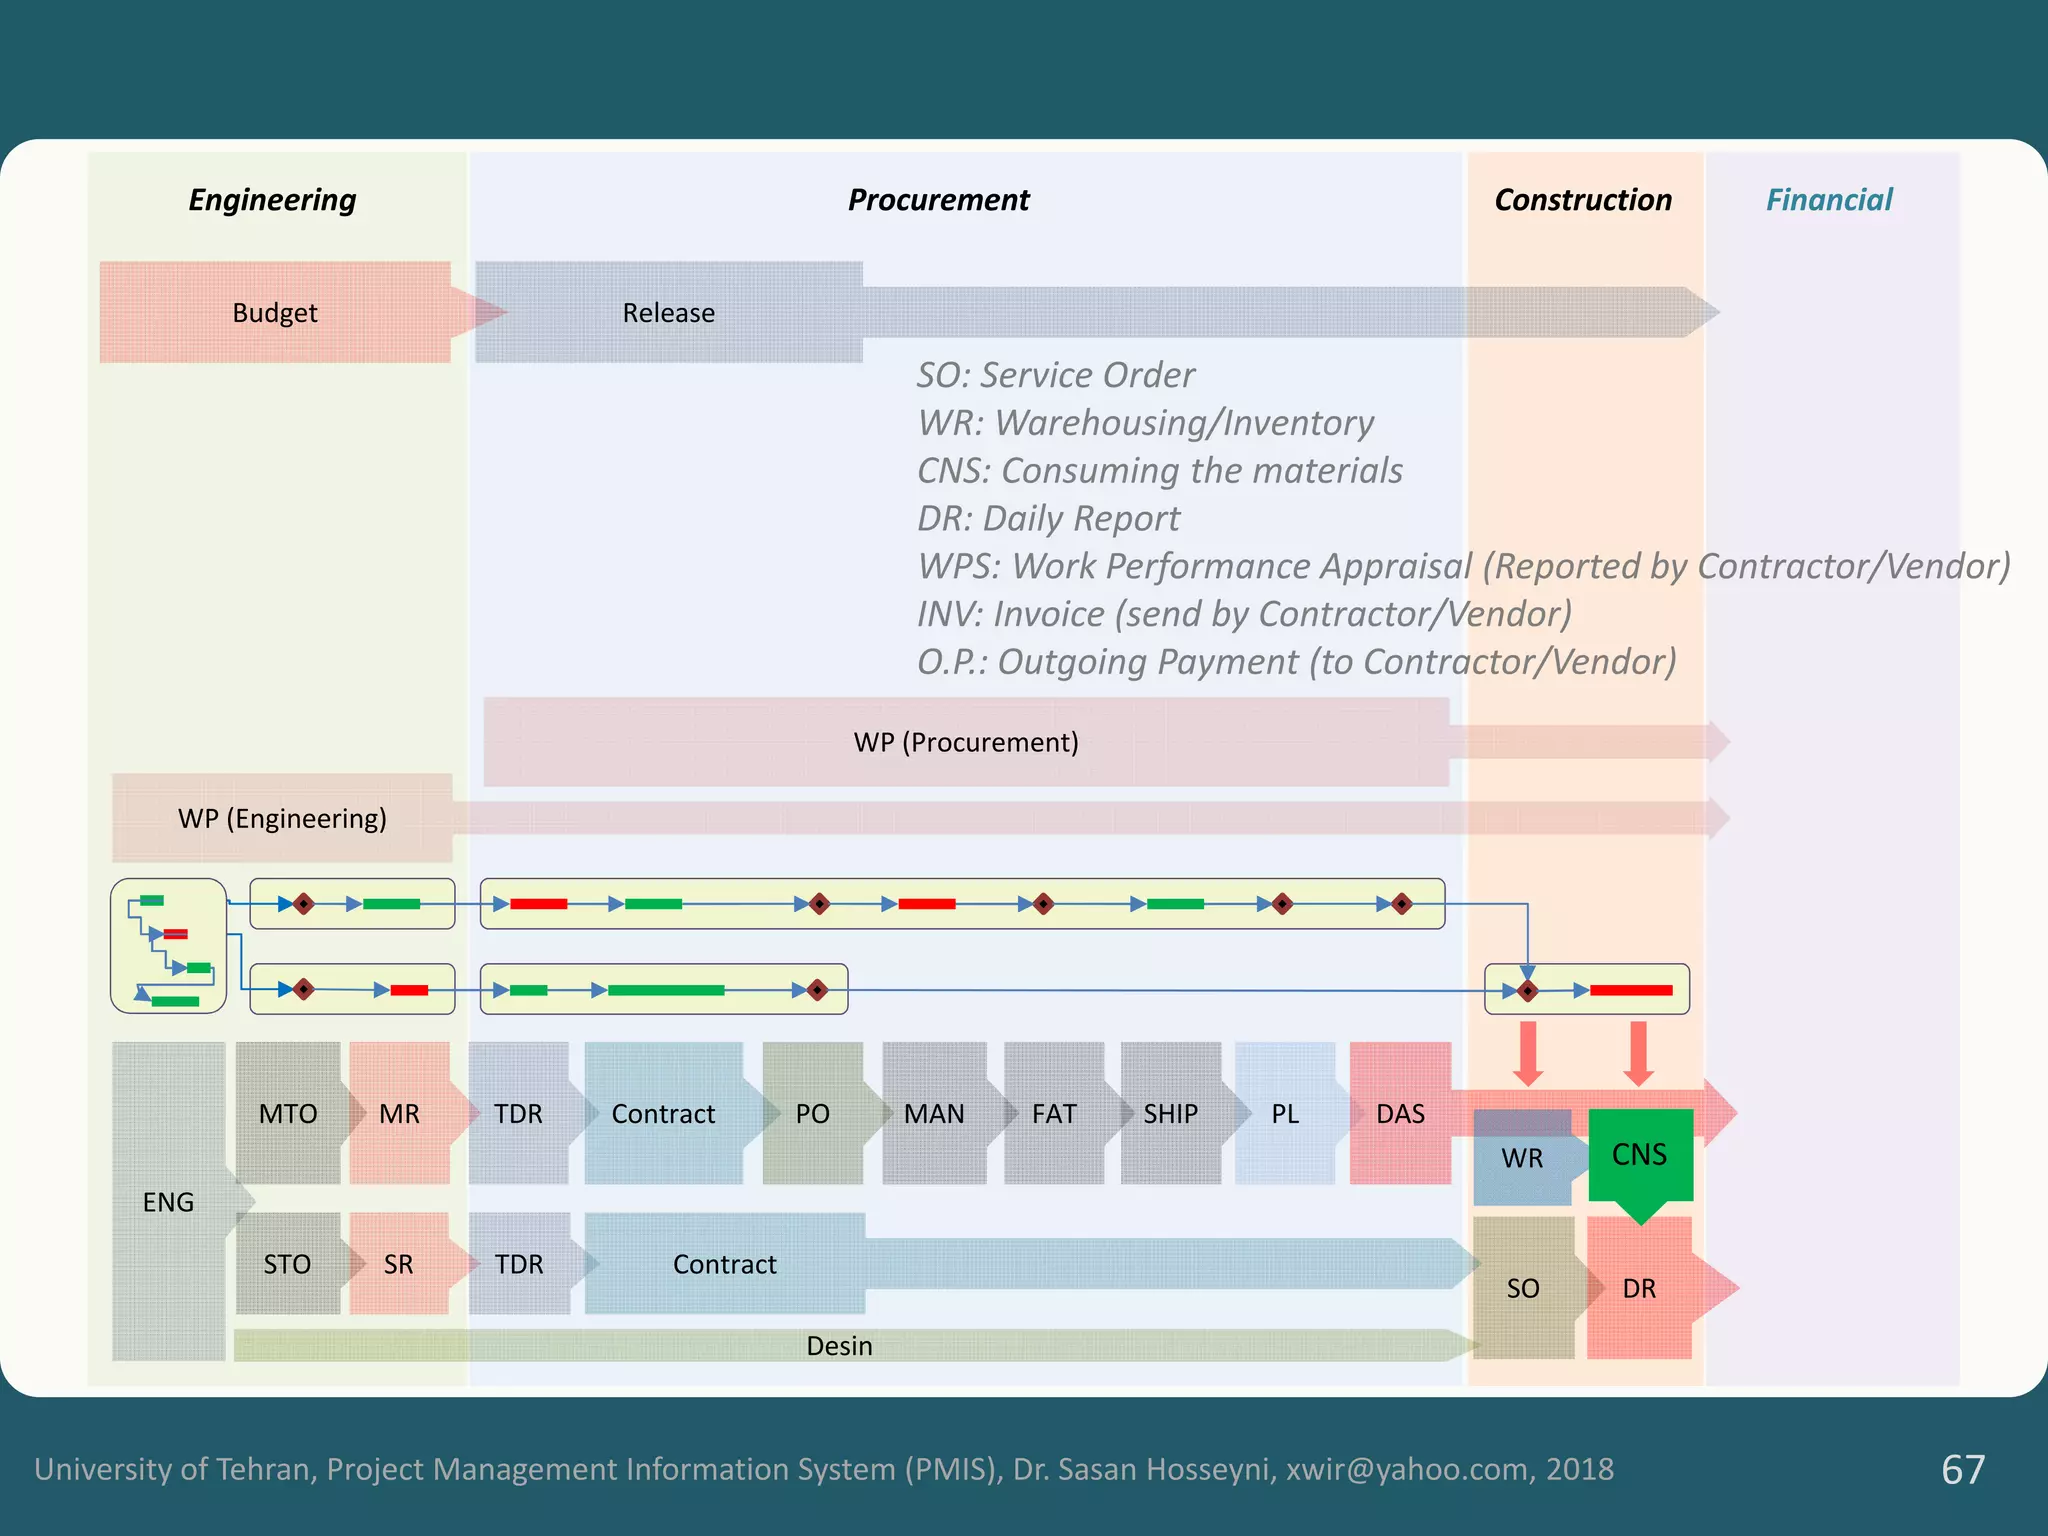The width and height of the screenshot is (2048, 1536).
Task: Select the Engineering column header
Action: [x=272, y=200]
